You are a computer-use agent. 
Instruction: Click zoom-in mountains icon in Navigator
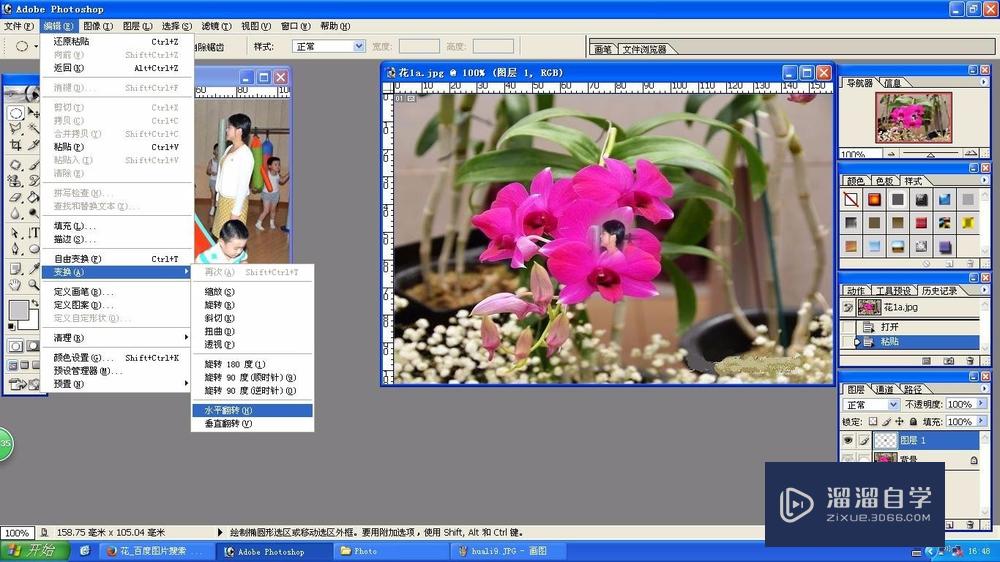click(x=971, y=153)
